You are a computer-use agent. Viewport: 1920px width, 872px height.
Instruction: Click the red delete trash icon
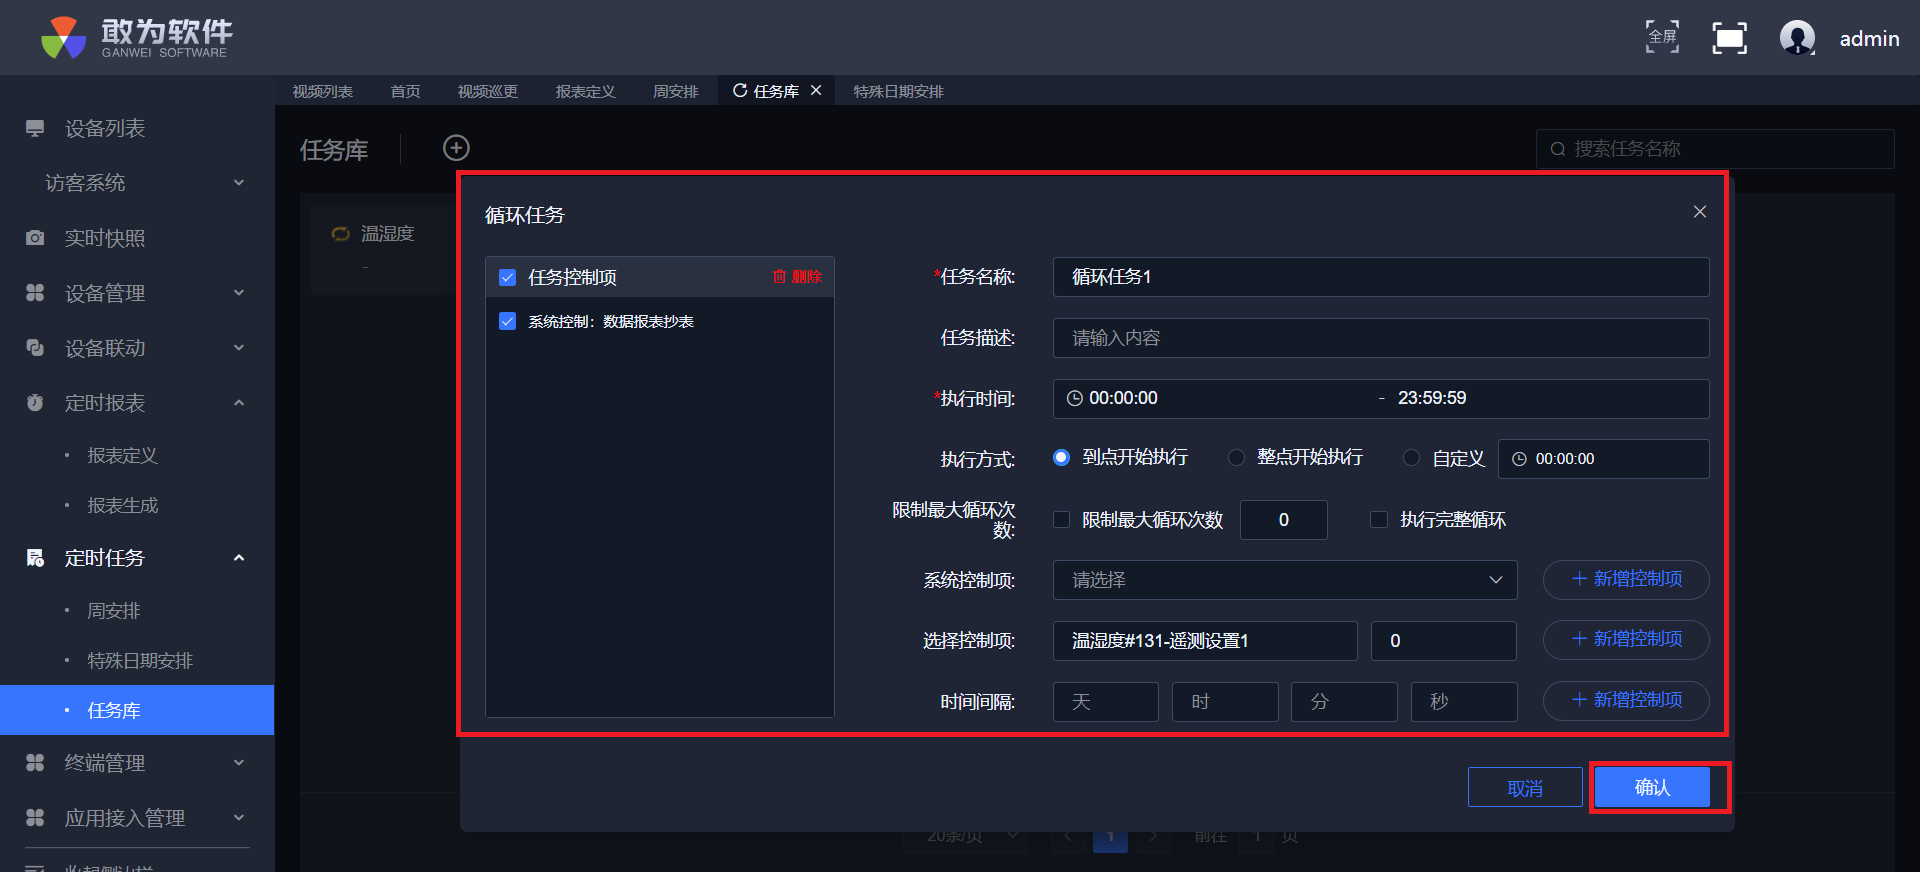779,277
